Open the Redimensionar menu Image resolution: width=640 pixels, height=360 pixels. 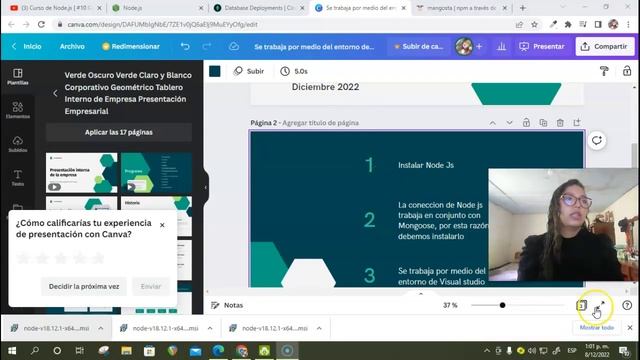click(x=131, y=47)
